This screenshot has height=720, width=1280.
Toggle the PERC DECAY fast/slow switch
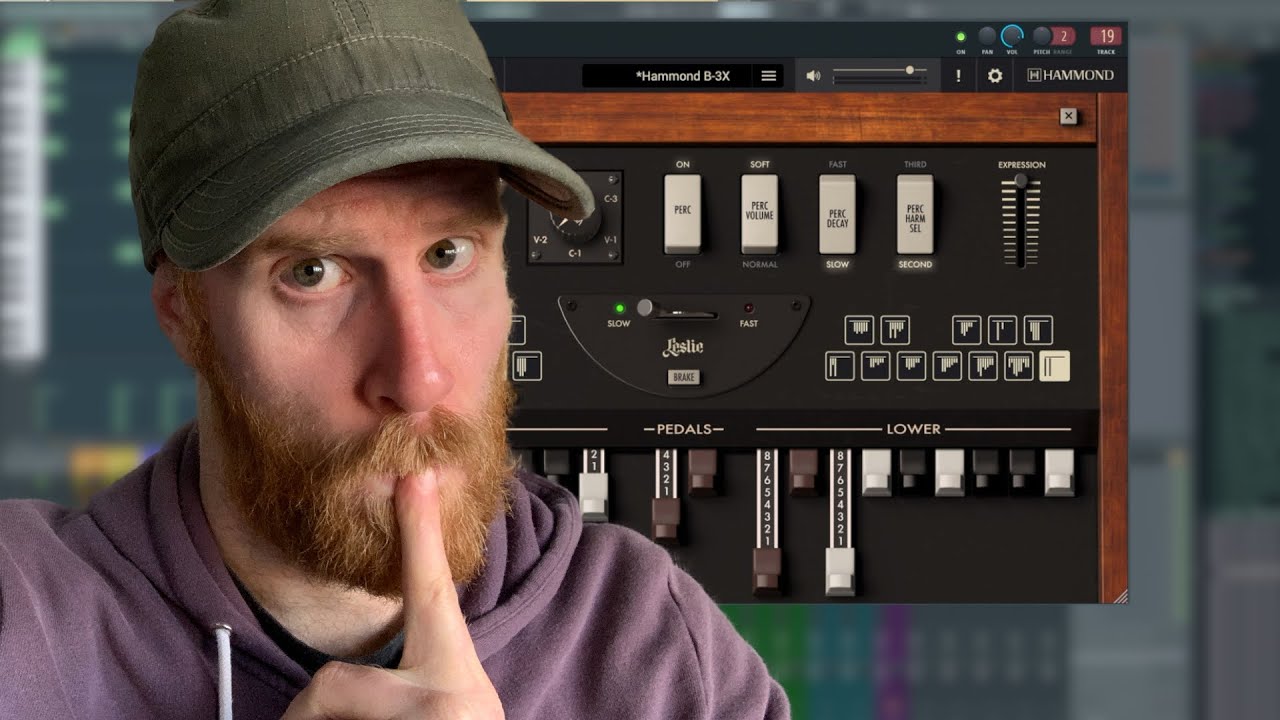pyautogui.click(x=837, y=214)
